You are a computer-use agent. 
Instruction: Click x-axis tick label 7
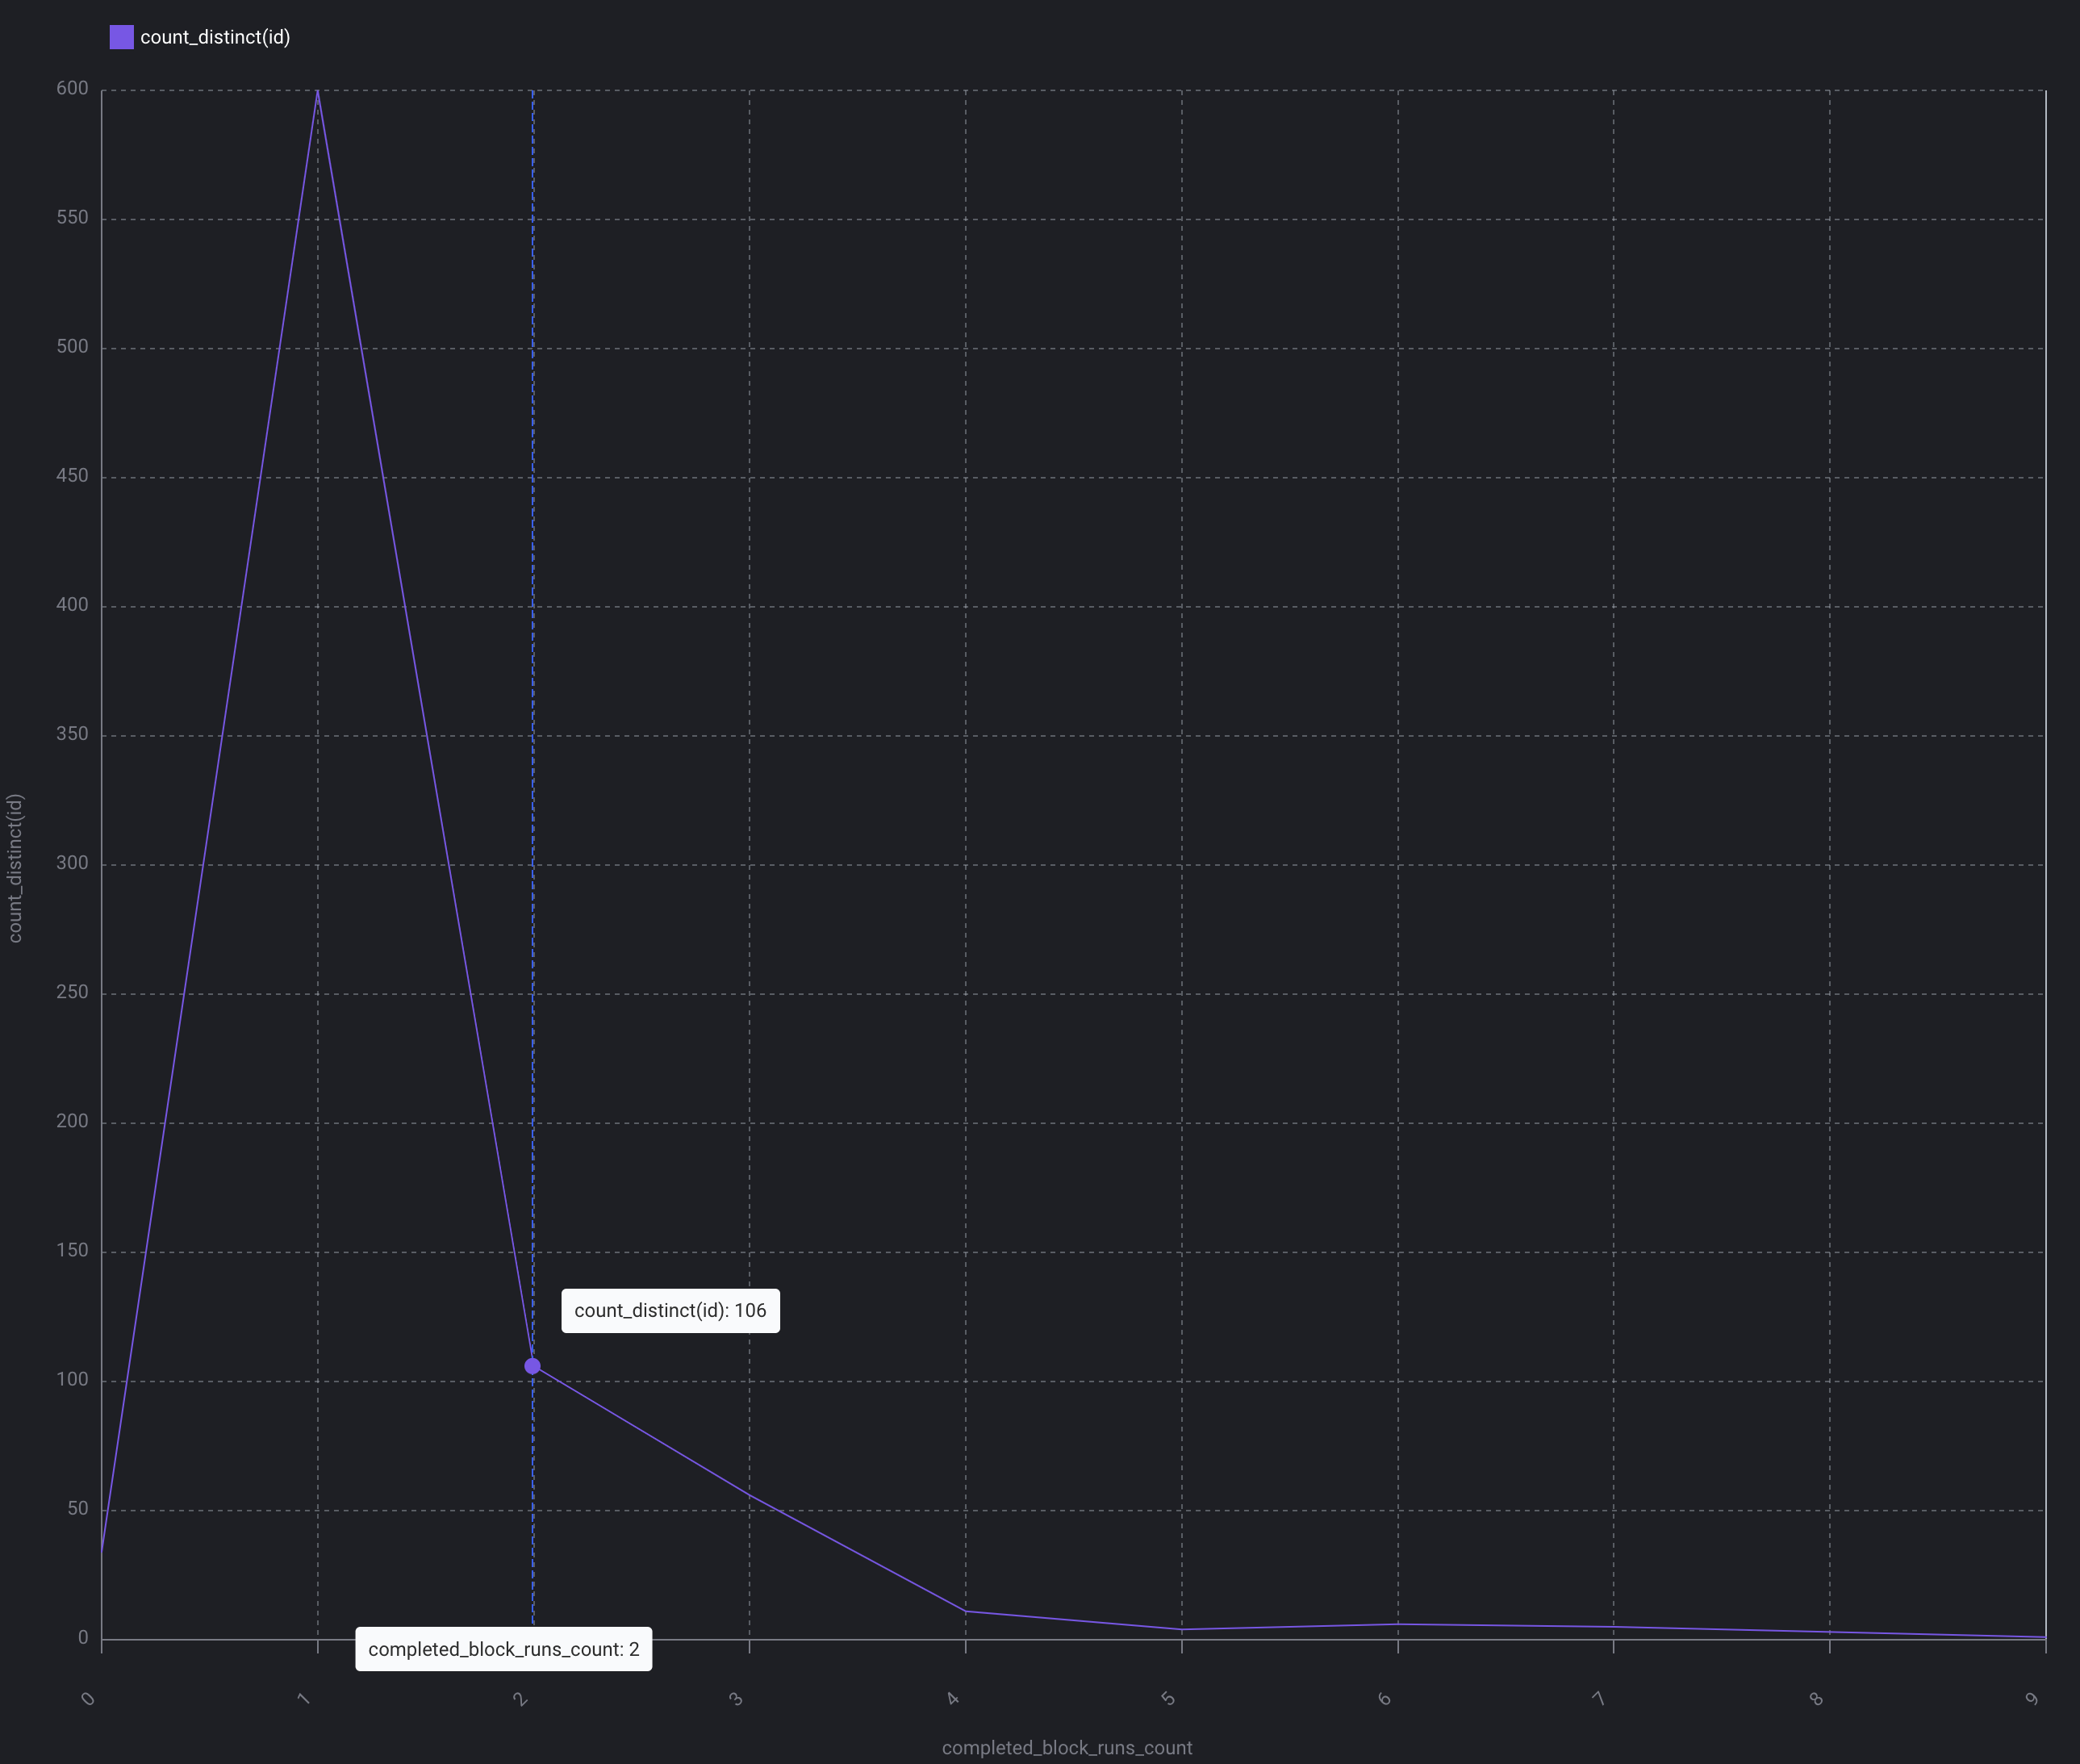pyautogui.click(x=1600, y=1699)
